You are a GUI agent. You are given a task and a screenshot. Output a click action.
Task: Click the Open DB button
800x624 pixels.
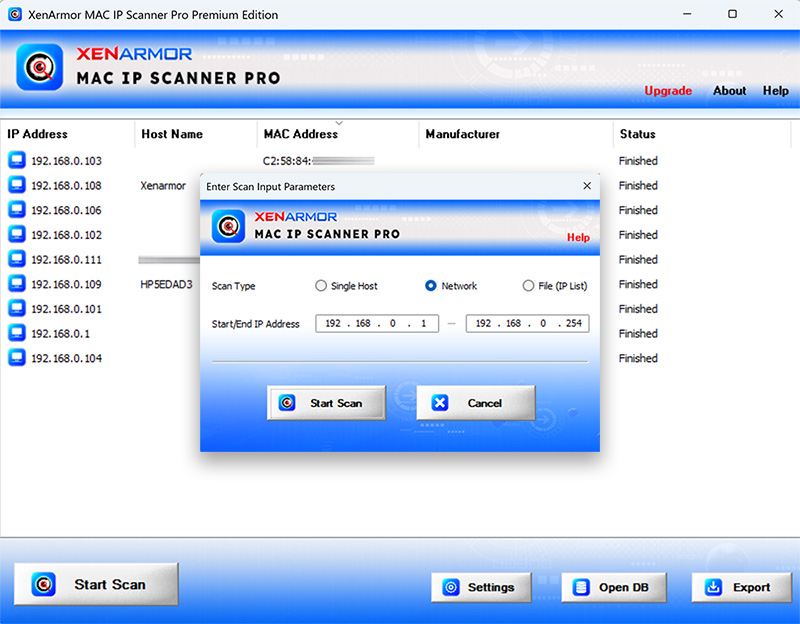coord(614,587)
